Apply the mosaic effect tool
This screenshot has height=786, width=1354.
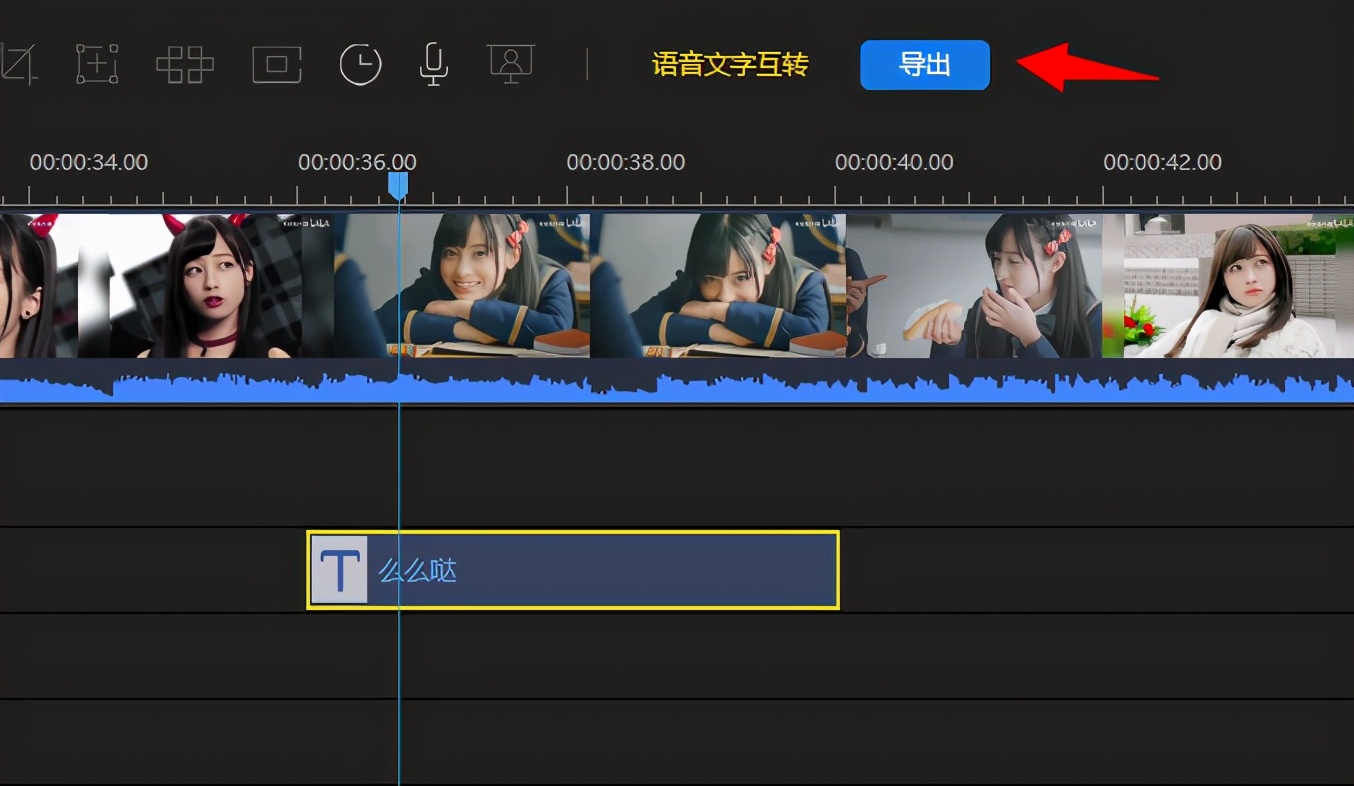[x=185, y=64]
